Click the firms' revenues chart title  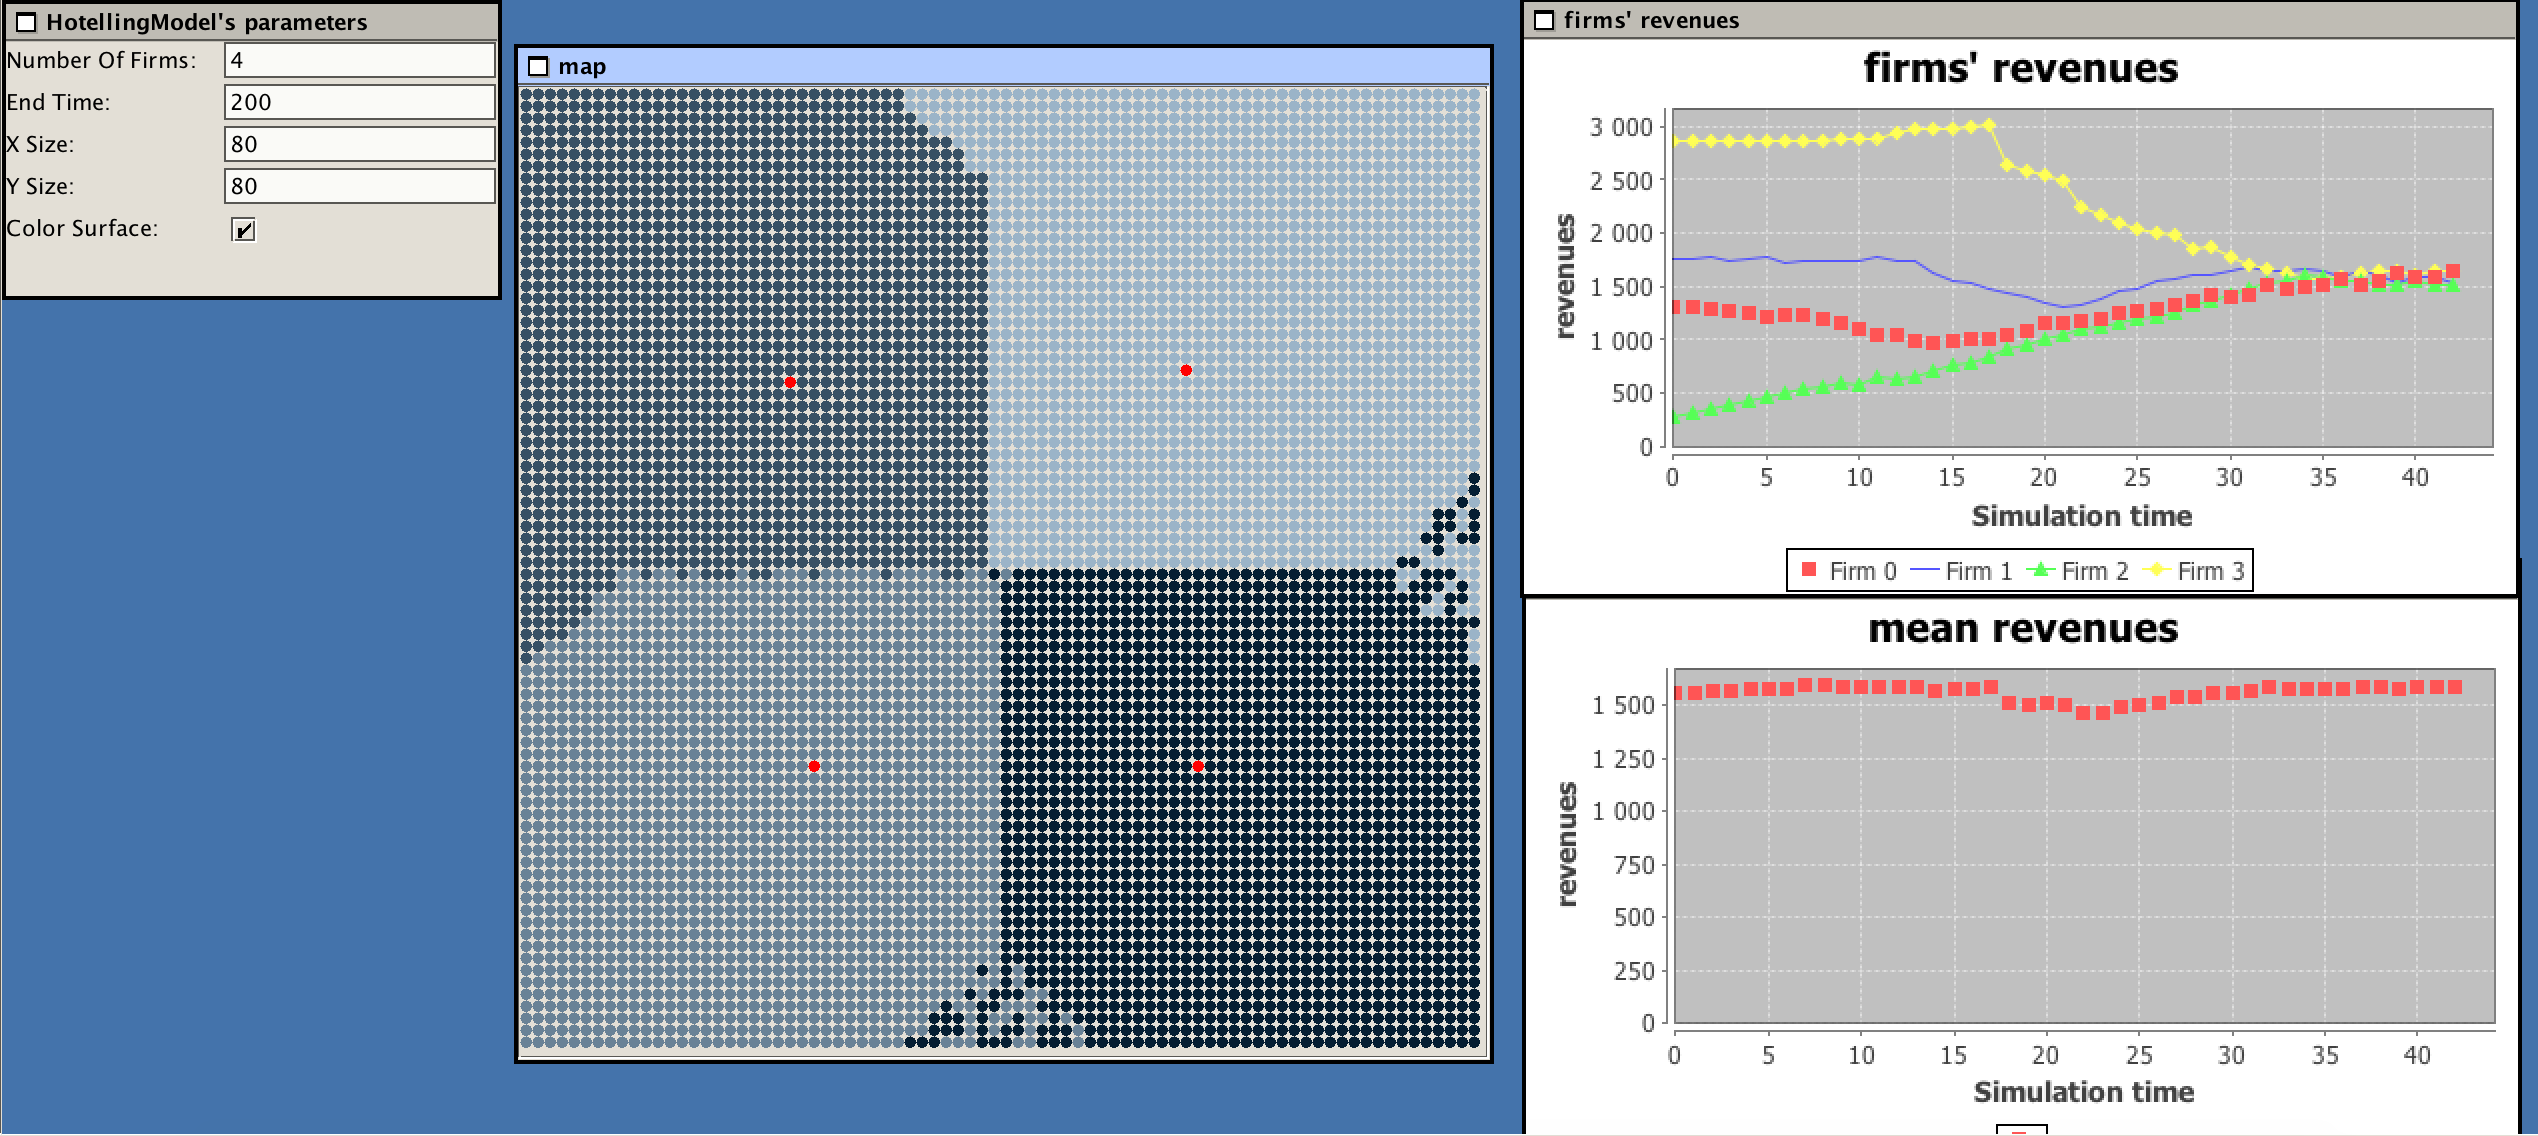pyautogui.click(x=2020, y=69)
